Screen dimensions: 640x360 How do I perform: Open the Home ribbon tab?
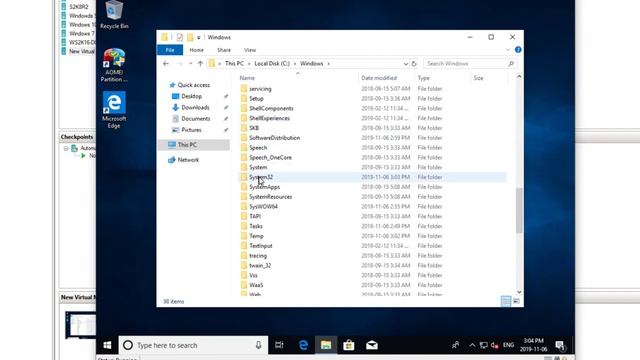(x=196, y=50)
